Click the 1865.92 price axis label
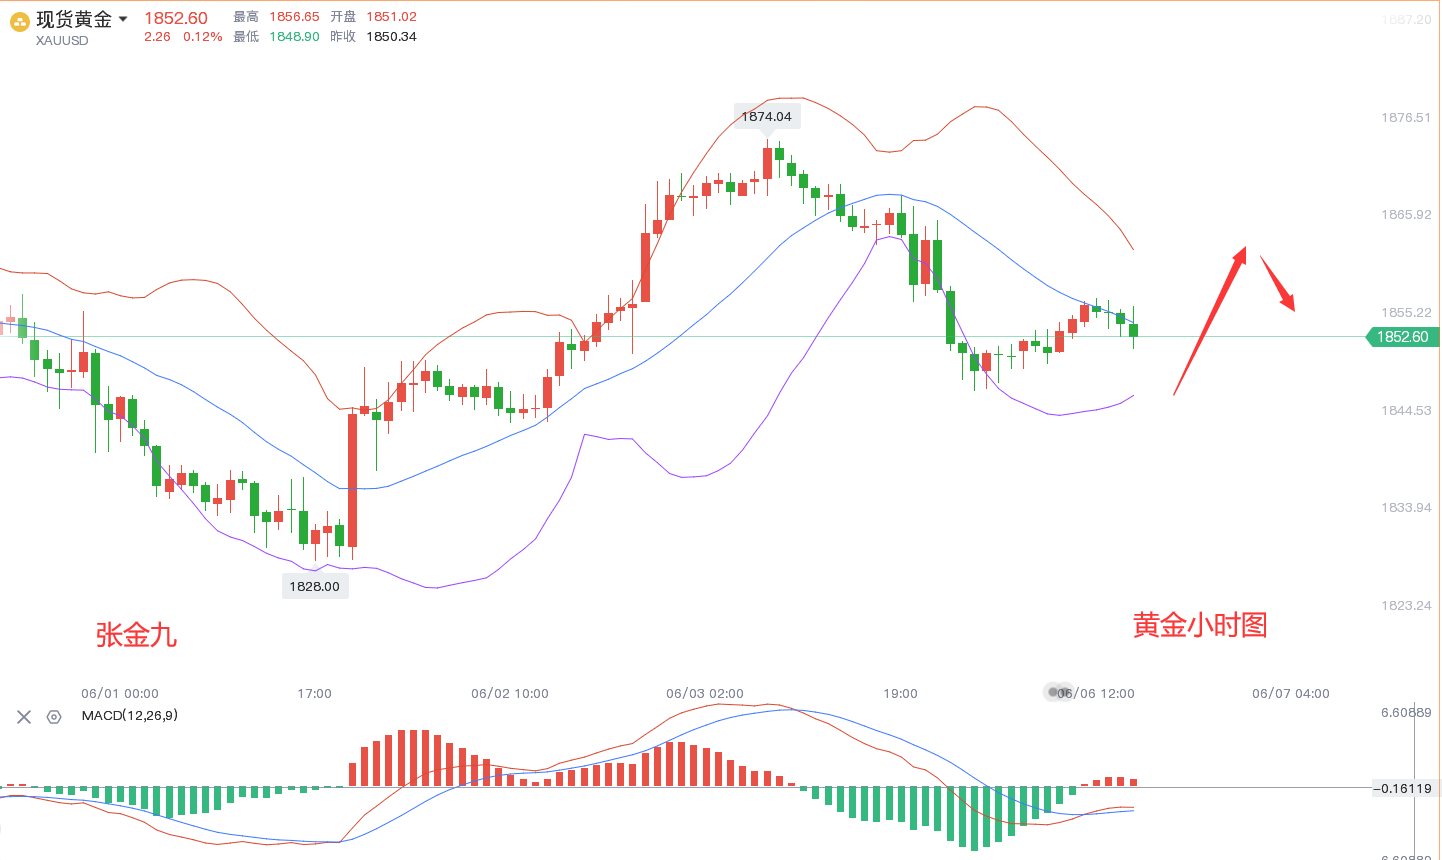 pos(1406,215)
